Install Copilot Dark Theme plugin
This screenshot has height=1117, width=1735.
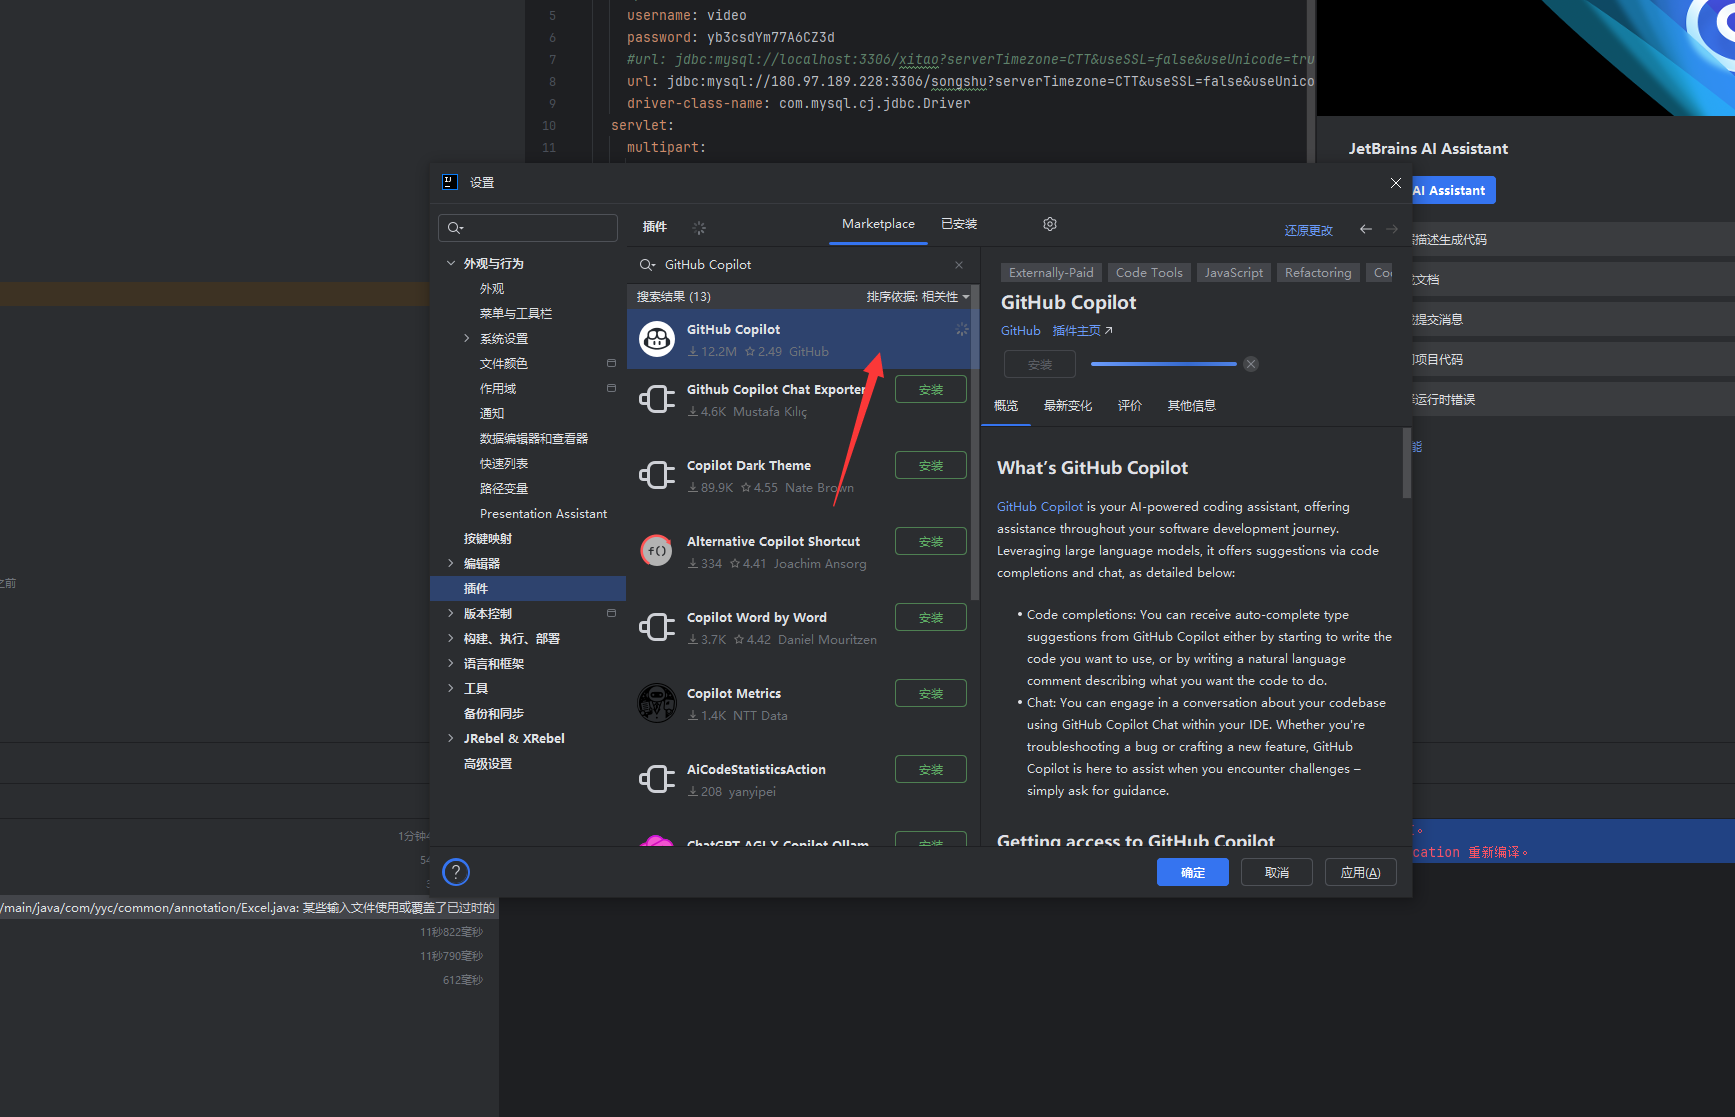pos(931,465)
